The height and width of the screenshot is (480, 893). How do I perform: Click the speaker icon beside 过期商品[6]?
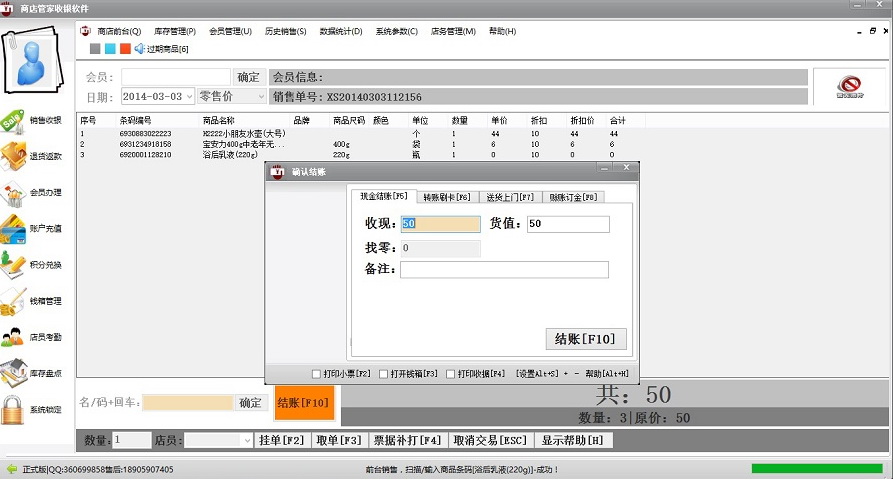coord(140,49)
